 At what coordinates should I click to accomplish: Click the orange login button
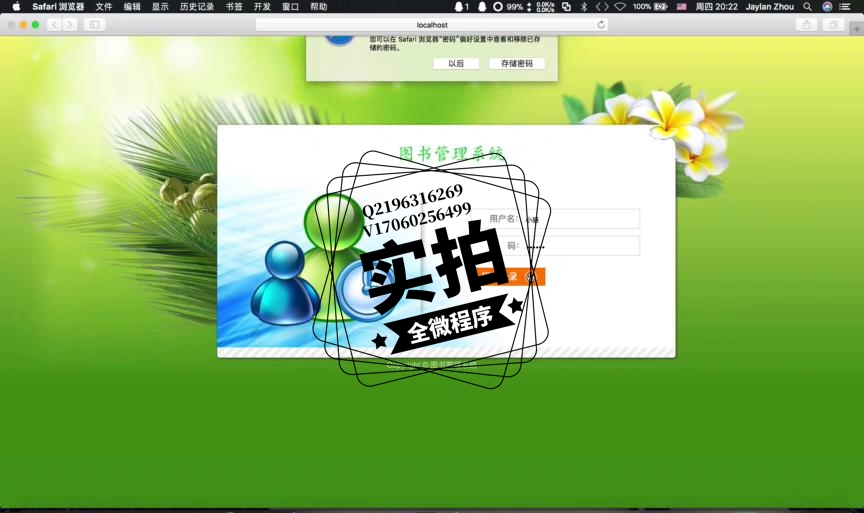click(512, 277)
